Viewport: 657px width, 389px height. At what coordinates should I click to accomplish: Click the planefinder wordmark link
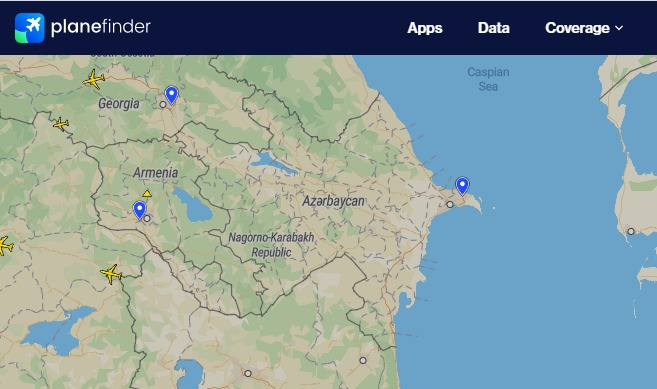pyautogui.click(x=101, y=27)
